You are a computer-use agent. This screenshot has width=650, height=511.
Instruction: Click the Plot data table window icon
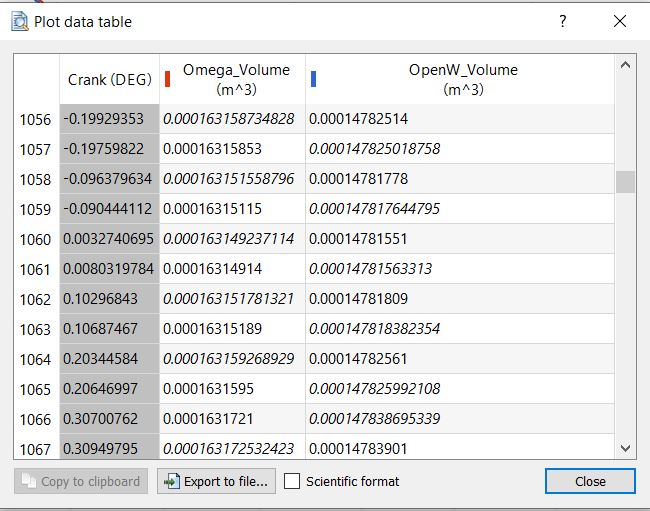[x=19, y=22]
